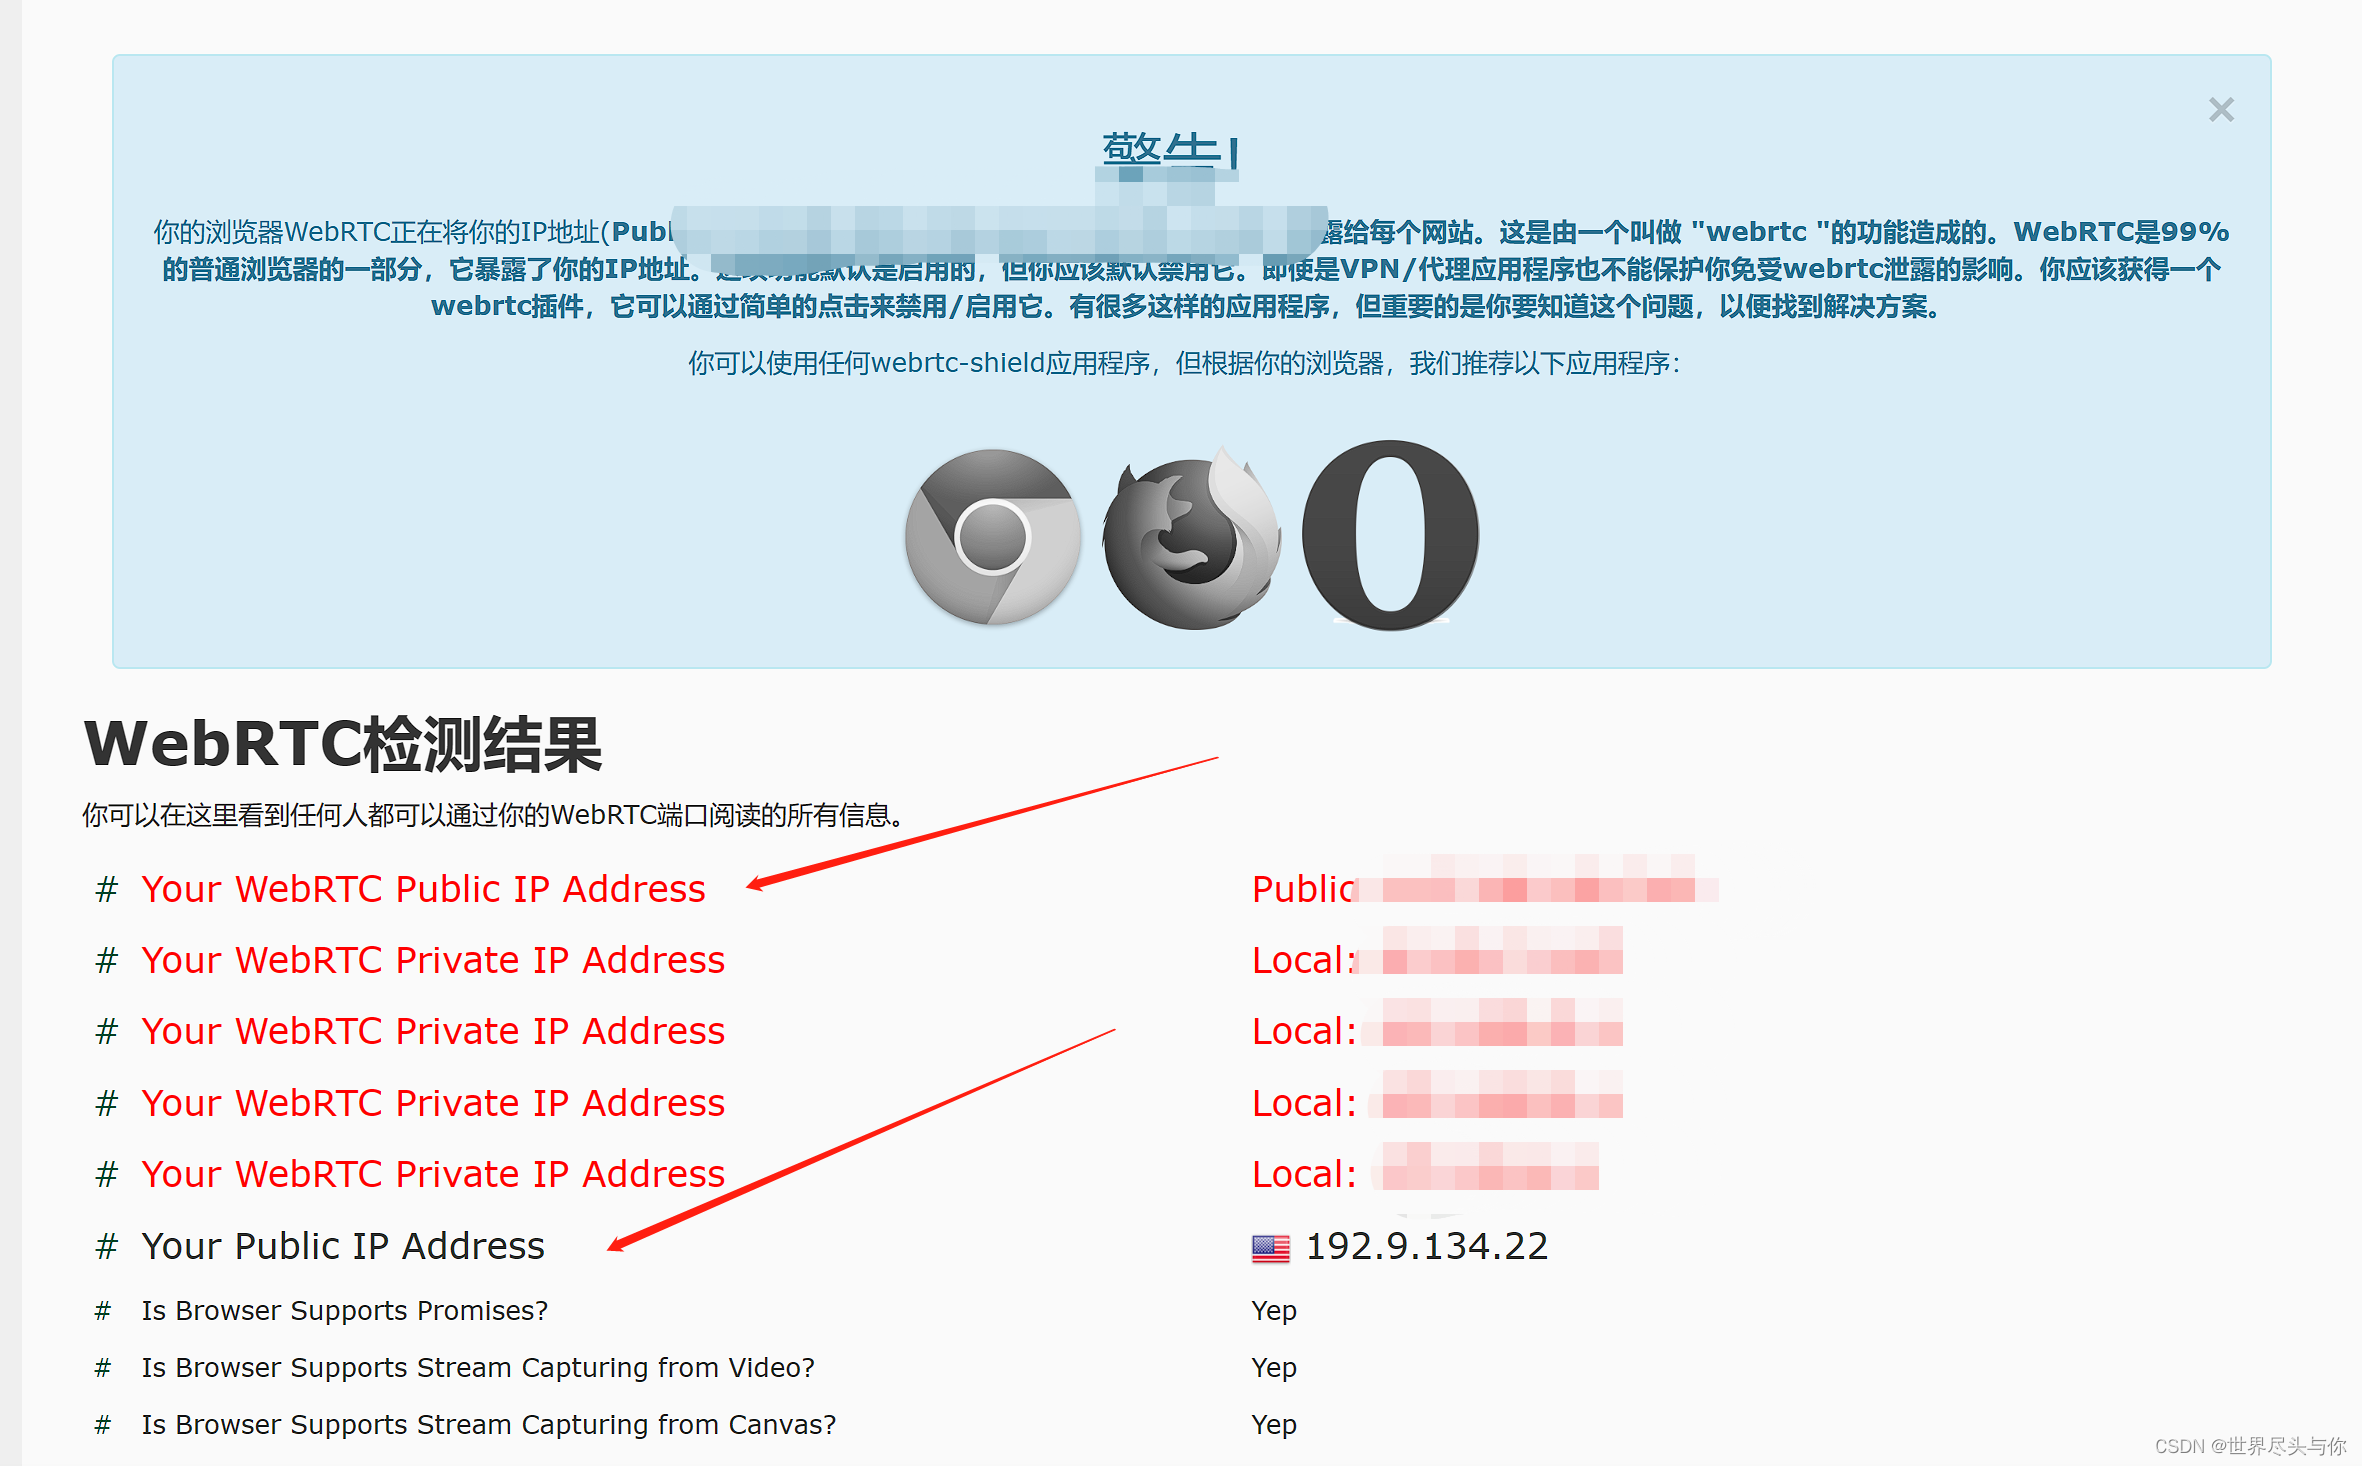
Task: Click Stream Capturing from Canvas row
Action: pyautogui.click(x=488, y=1424)
